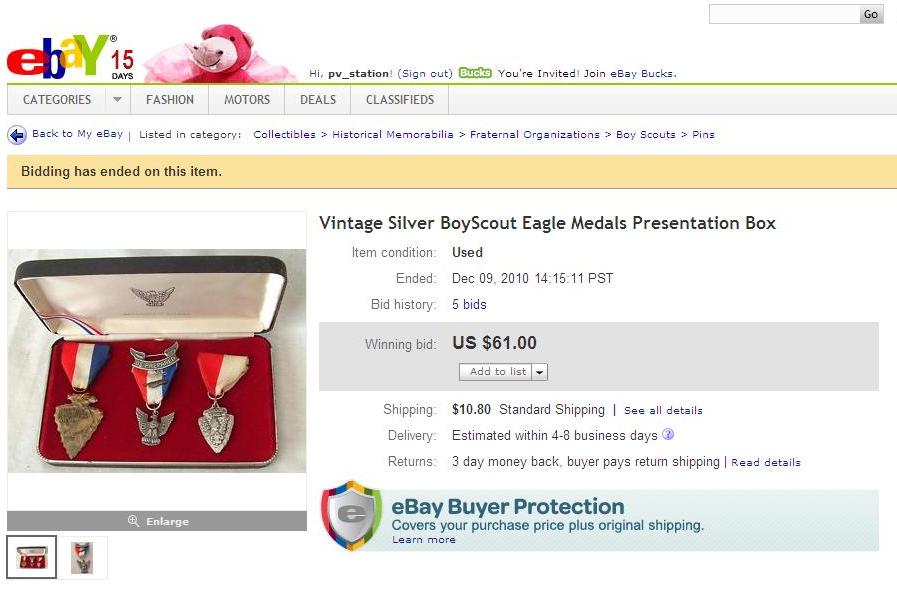Select the second item thumbnail

click(82, 557)
